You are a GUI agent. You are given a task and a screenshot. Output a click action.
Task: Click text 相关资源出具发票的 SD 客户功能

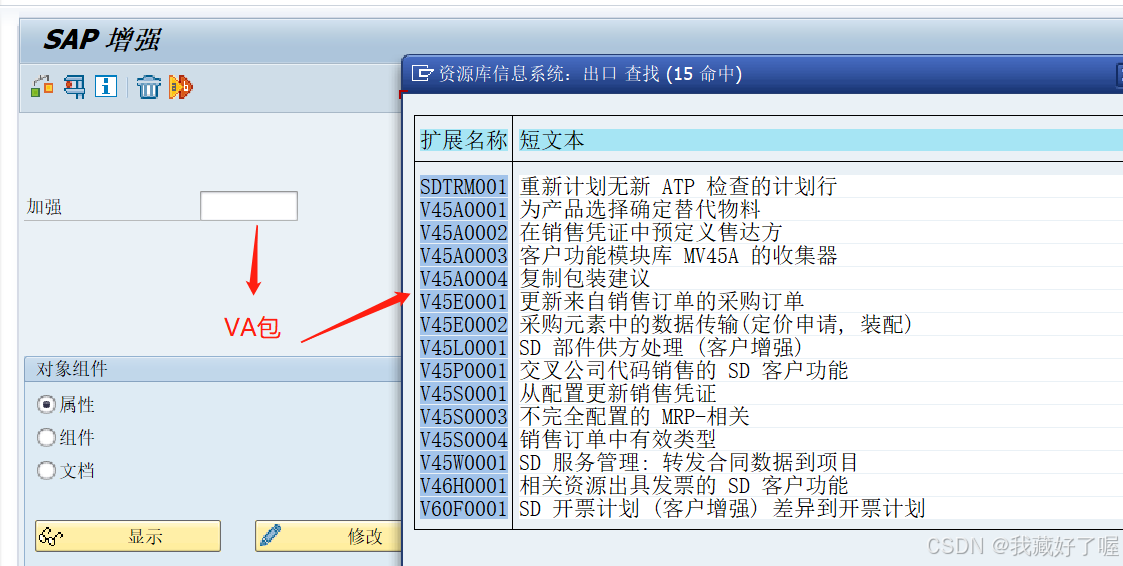(x=684, y=485)
